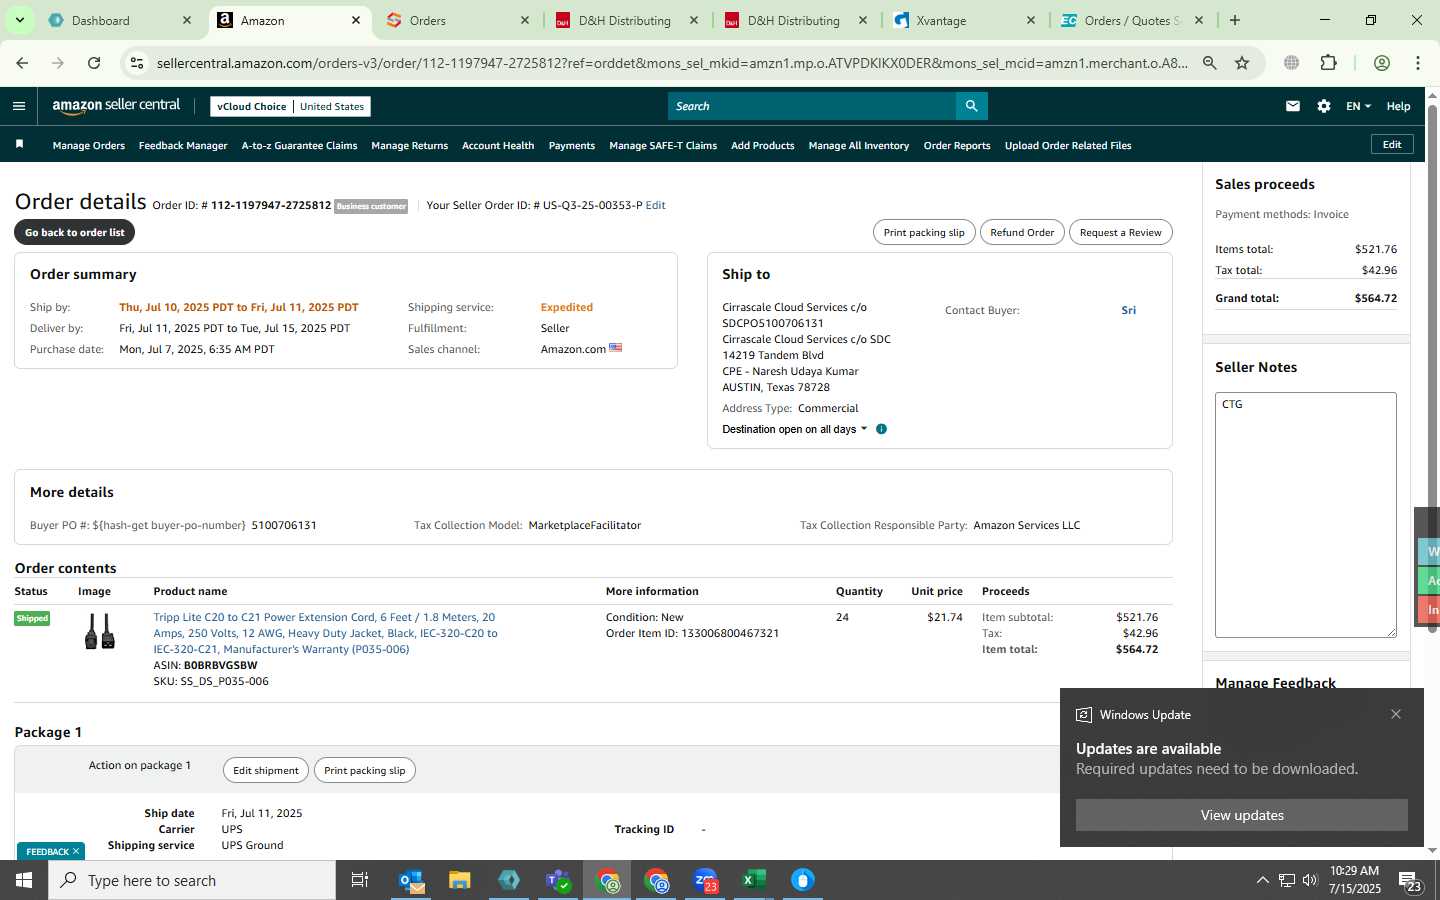Switch to the Orders / Quotes browser tab
Image resolution: width=1440 pixels, height=900 pixels.
click(1133, 20)
